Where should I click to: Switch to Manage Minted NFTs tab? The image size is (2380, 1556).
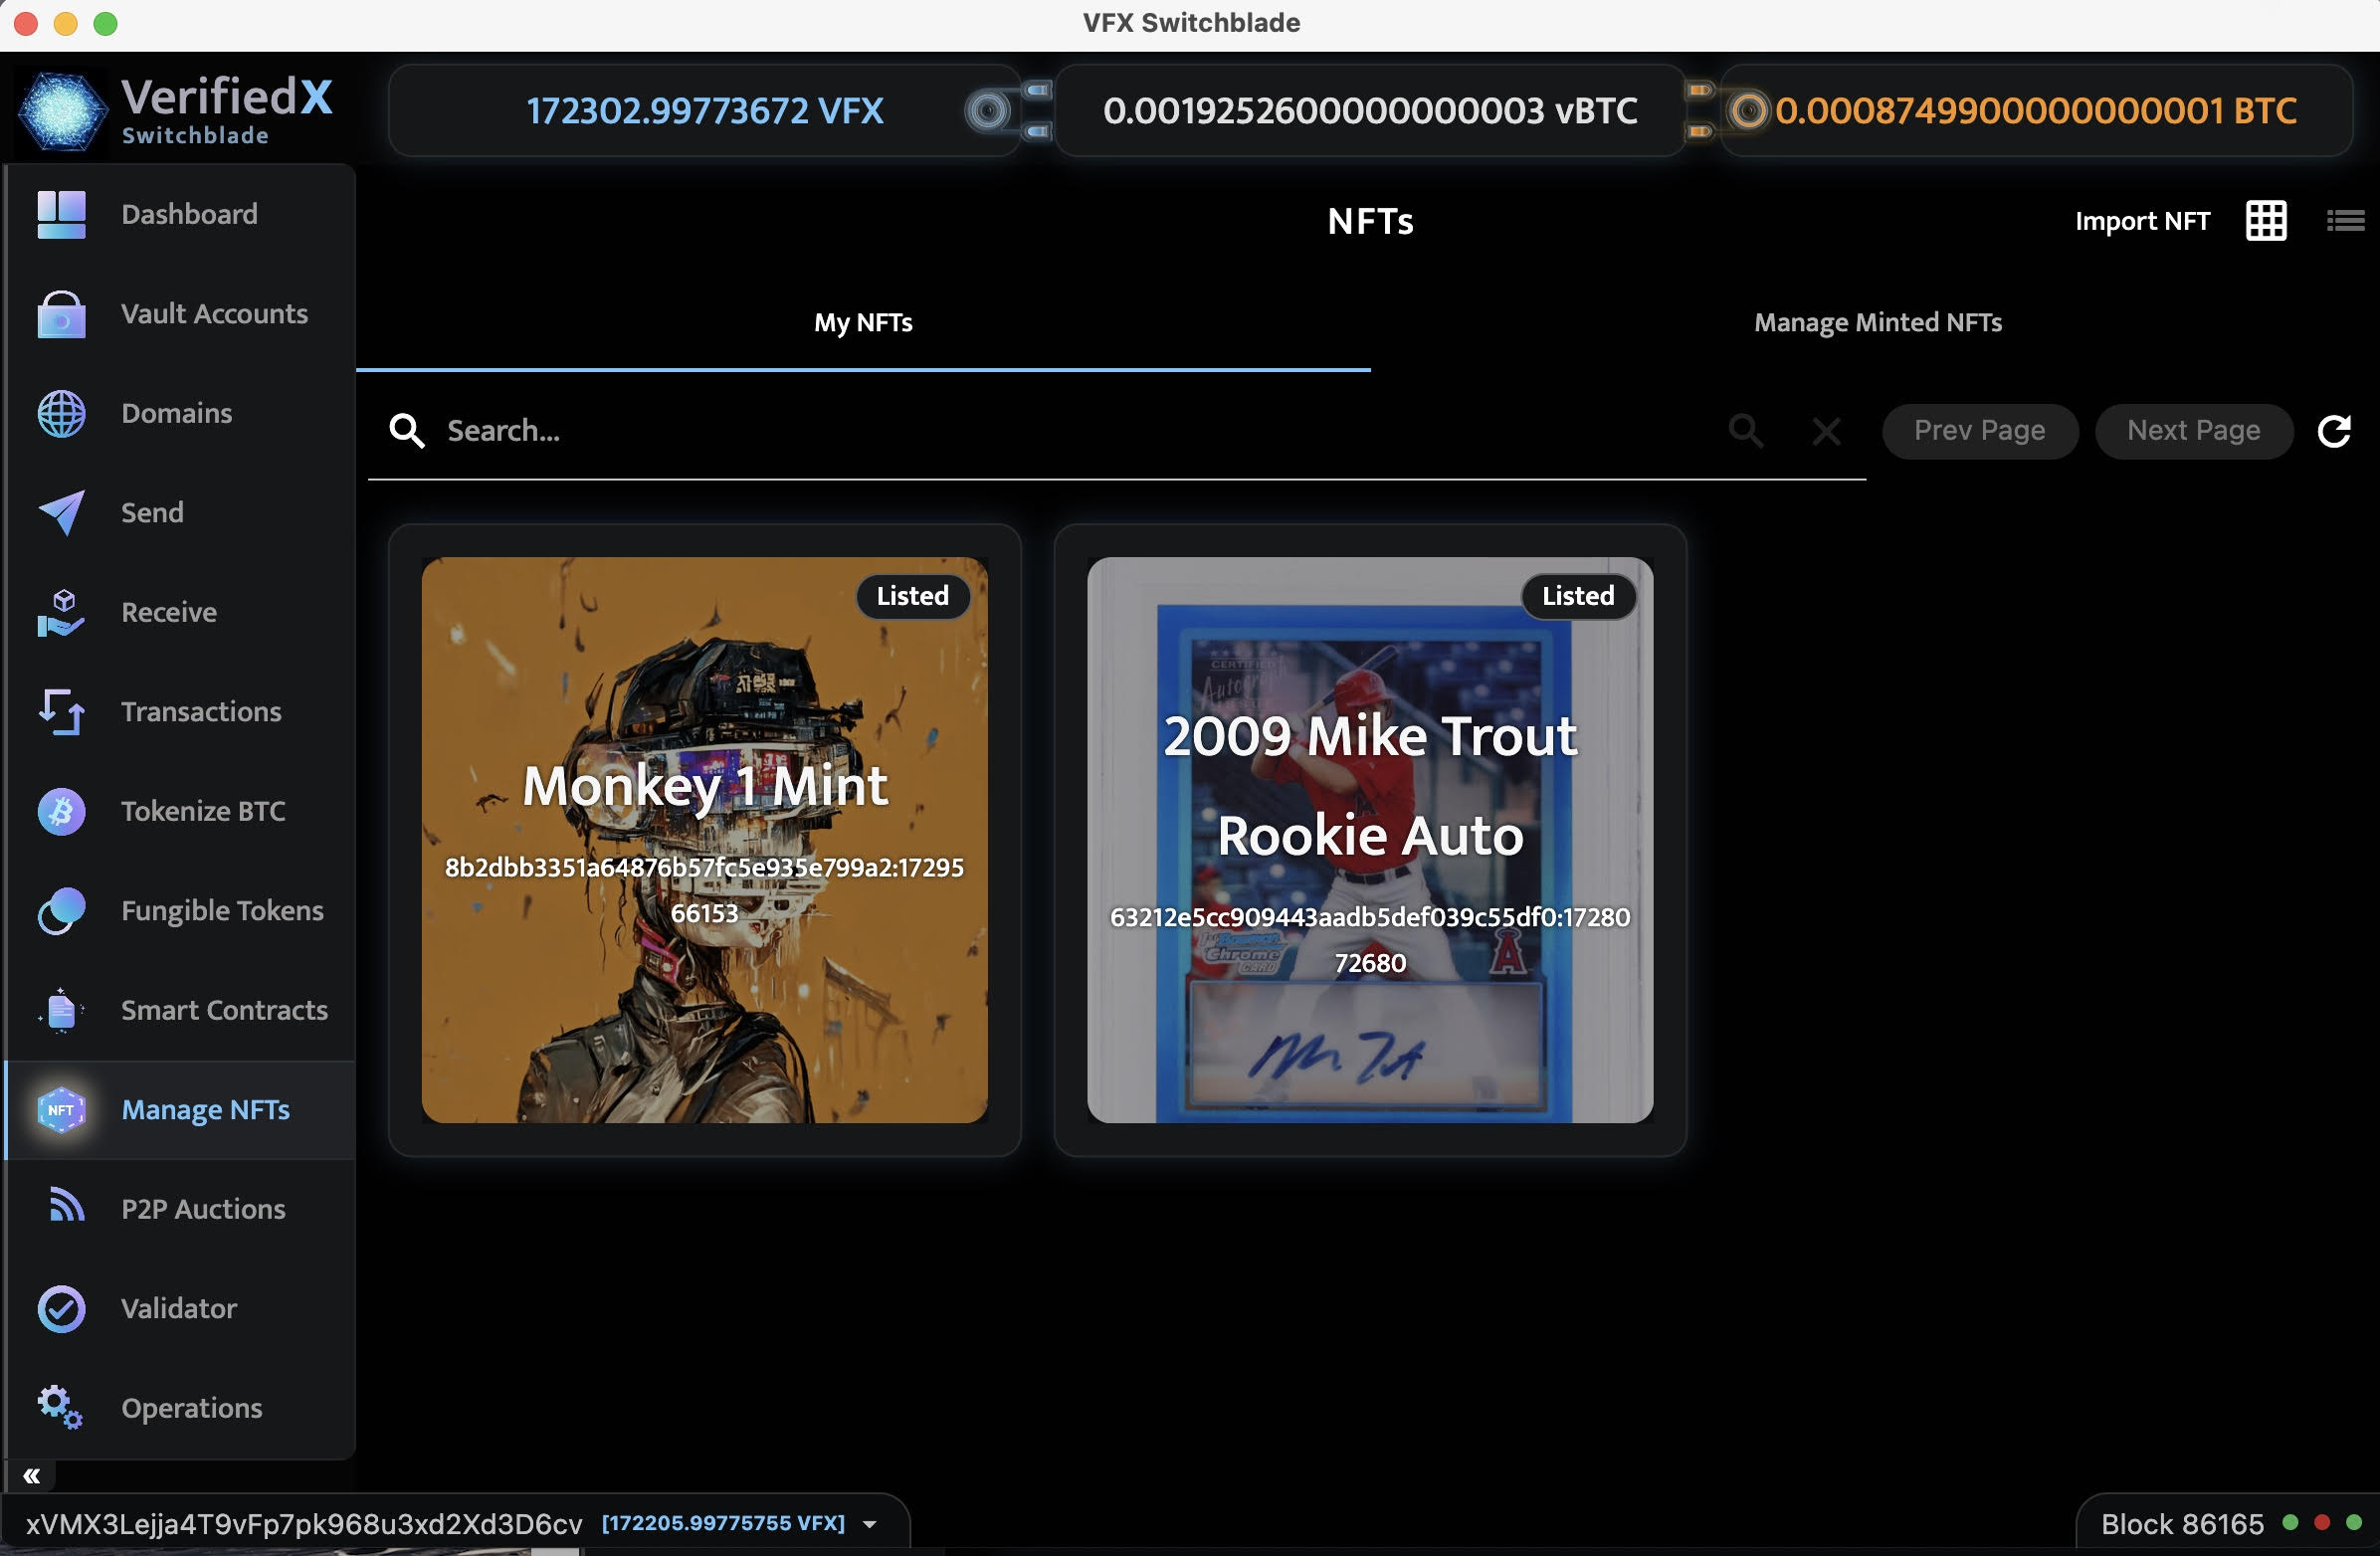[x=1877, y=322]
